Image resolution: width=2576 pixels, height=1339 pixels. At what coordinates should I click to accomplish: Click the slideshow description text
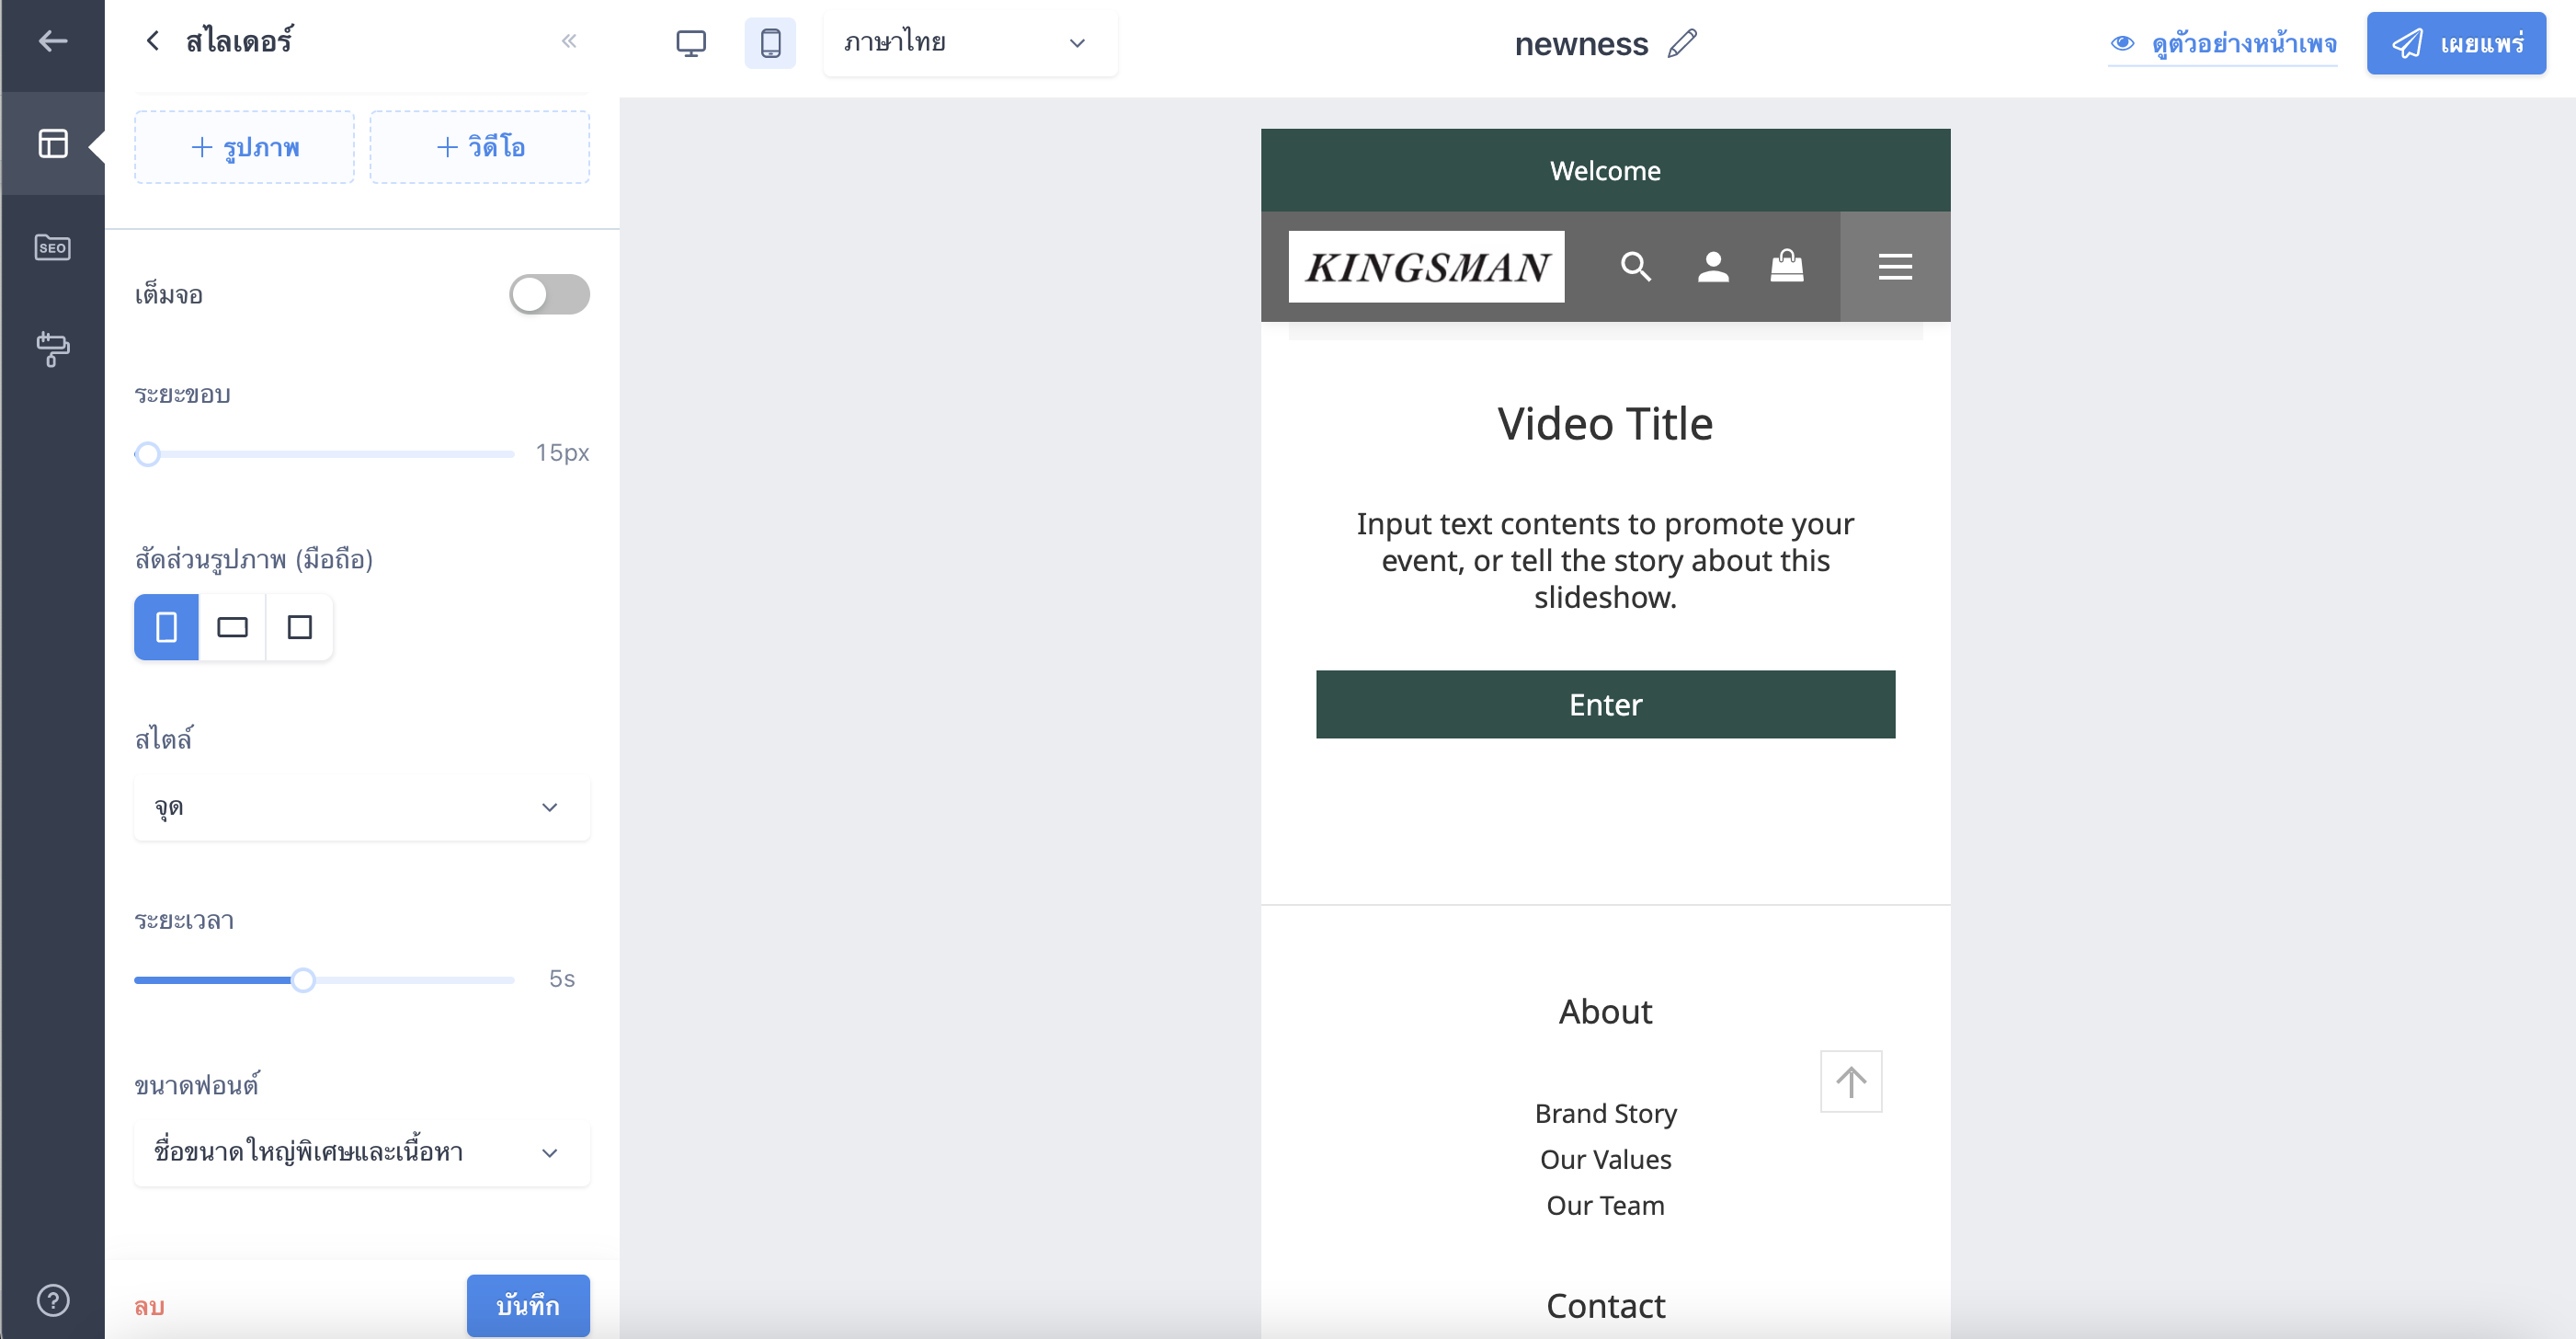1605,560
